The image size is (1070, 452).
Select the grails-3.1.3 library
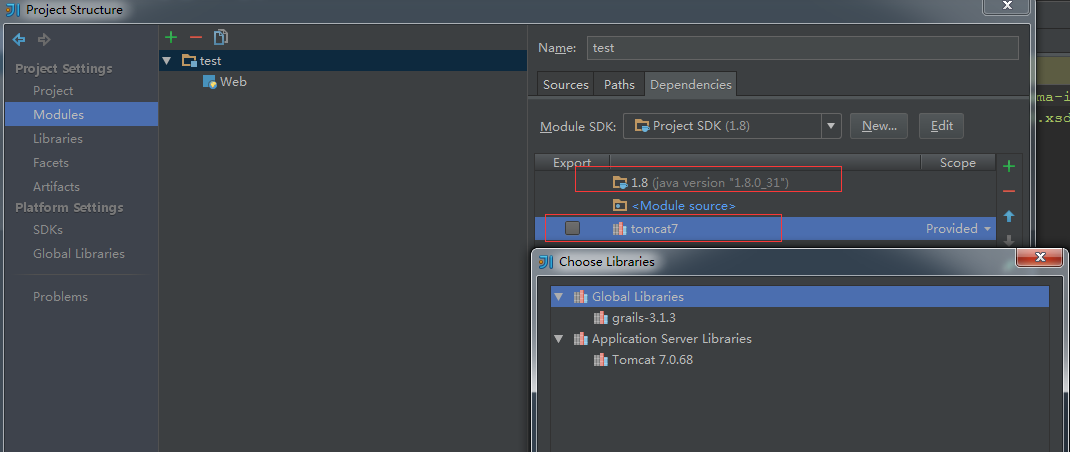[x=800, y=317]
